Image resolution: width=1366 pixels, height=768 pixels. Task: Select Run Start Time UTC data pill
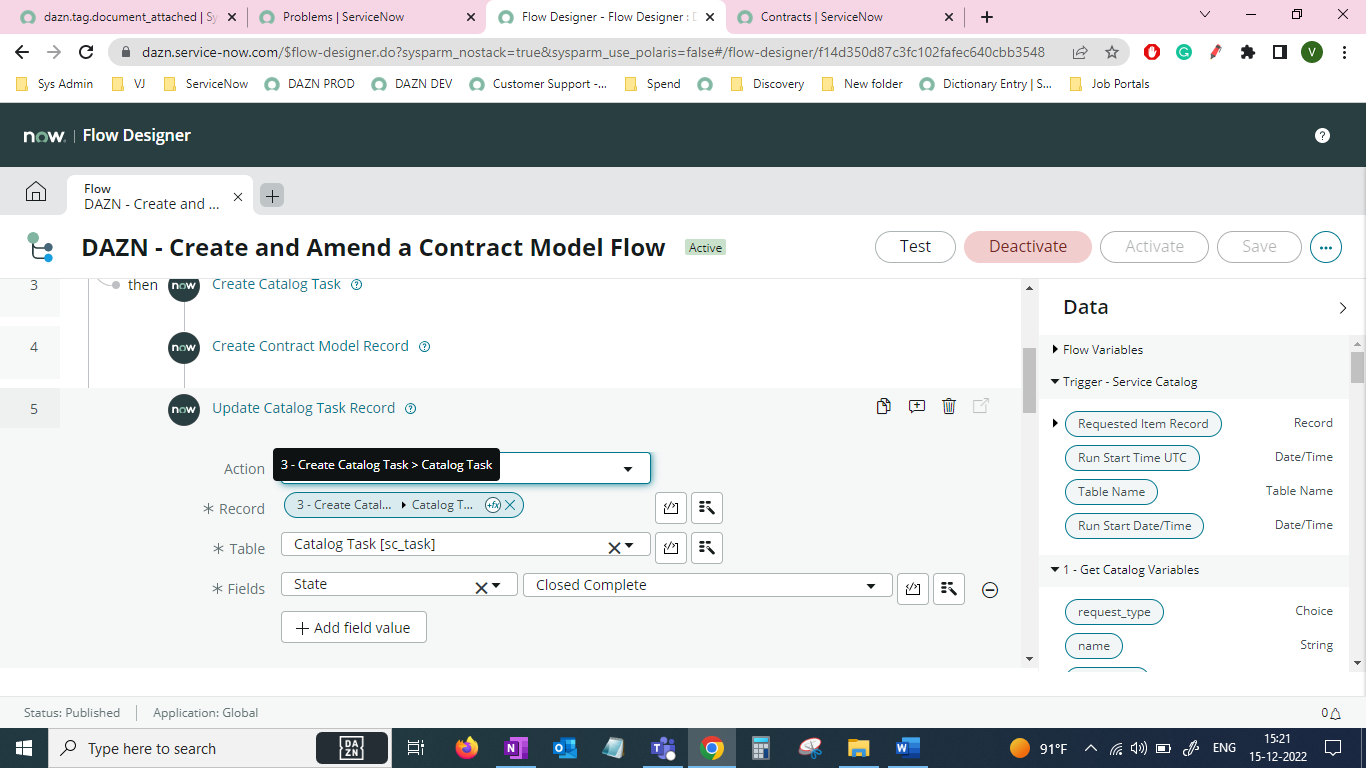click(1133, 458)
